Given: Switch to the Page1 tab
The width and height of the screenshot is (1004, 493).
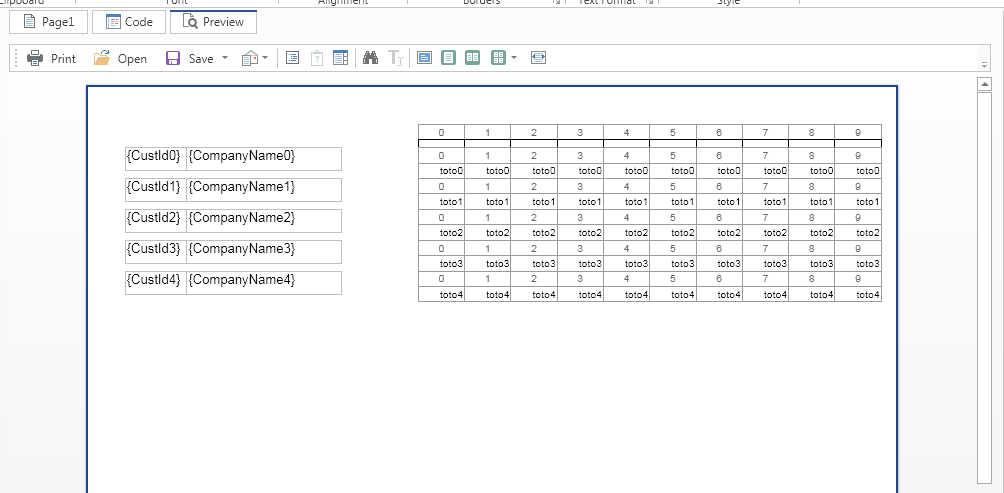Looking at the screenshot, I should (x=48, y=22).
